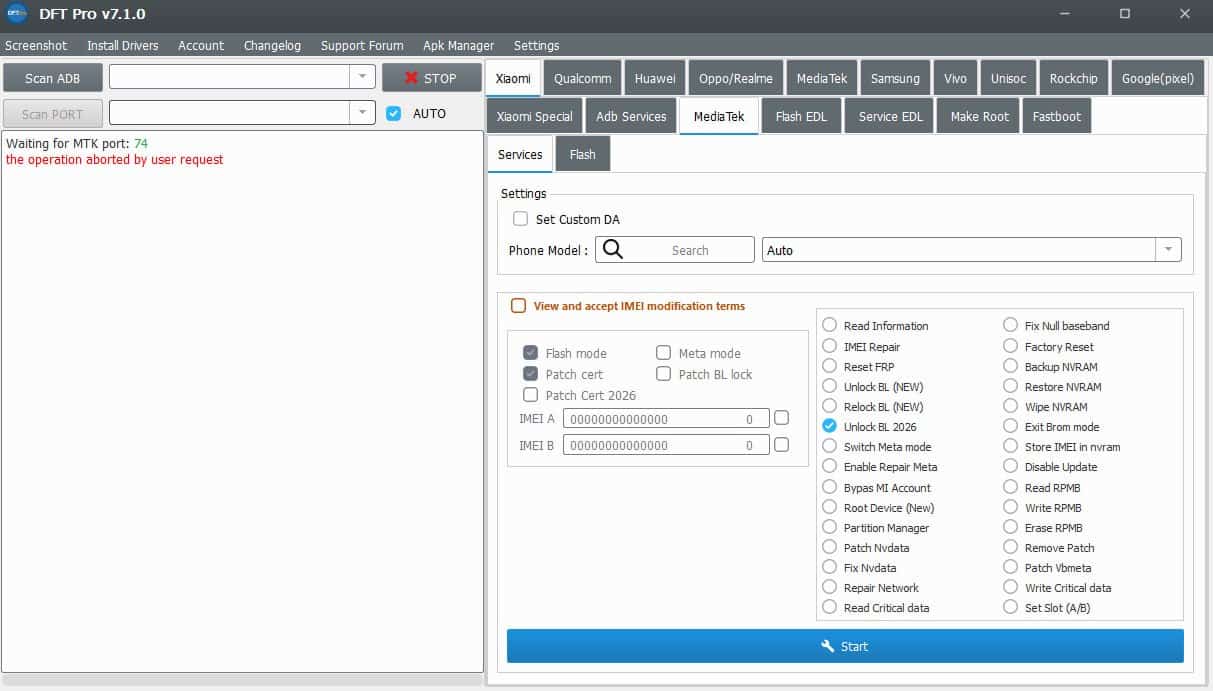Open the Flash EDL sub-tab
This screenshot has height=691, width=1213.
(x=802, y=116)
